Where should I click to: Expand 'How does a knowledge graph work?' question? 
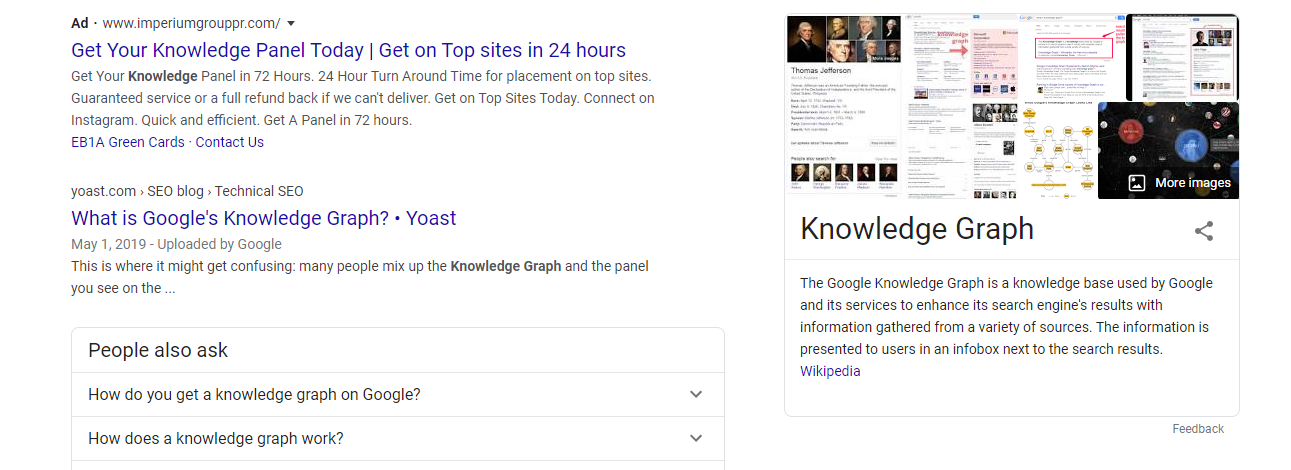coord(398,438)
